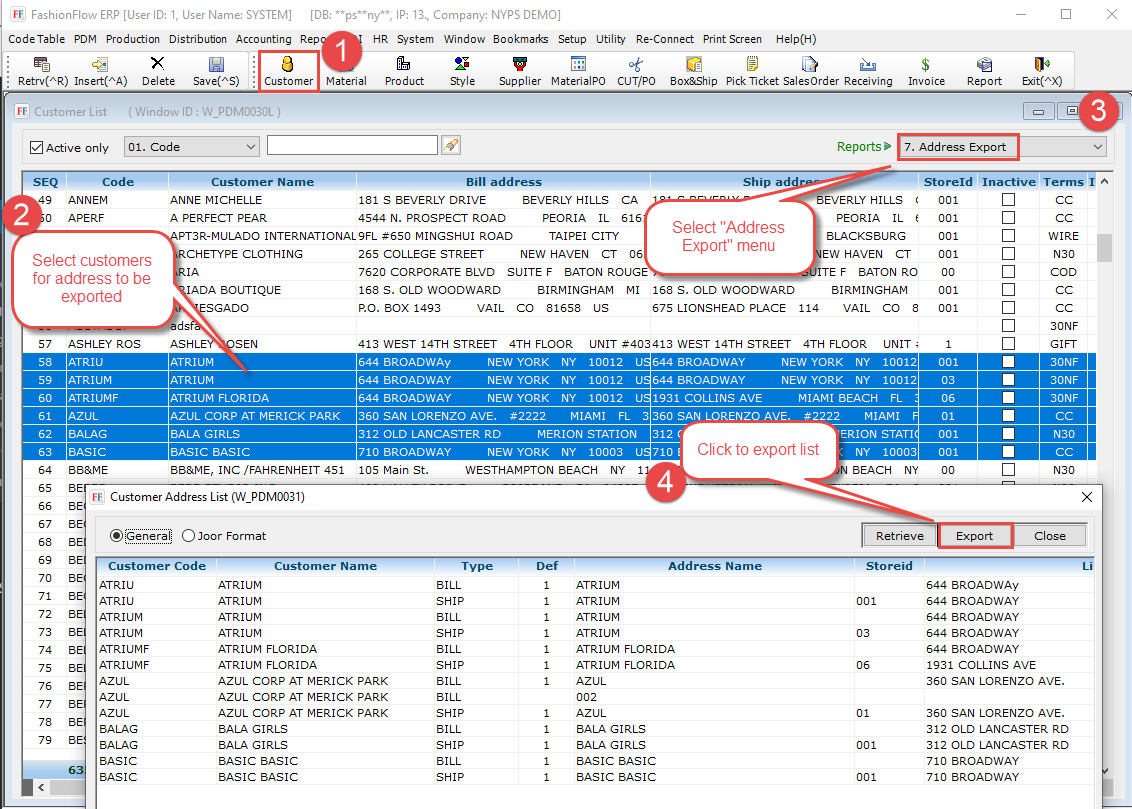The image size is (1132, 809).
Task: Toggle Inactive checkbox for ANNE MICHELLE row
Action: point(1008,200)
